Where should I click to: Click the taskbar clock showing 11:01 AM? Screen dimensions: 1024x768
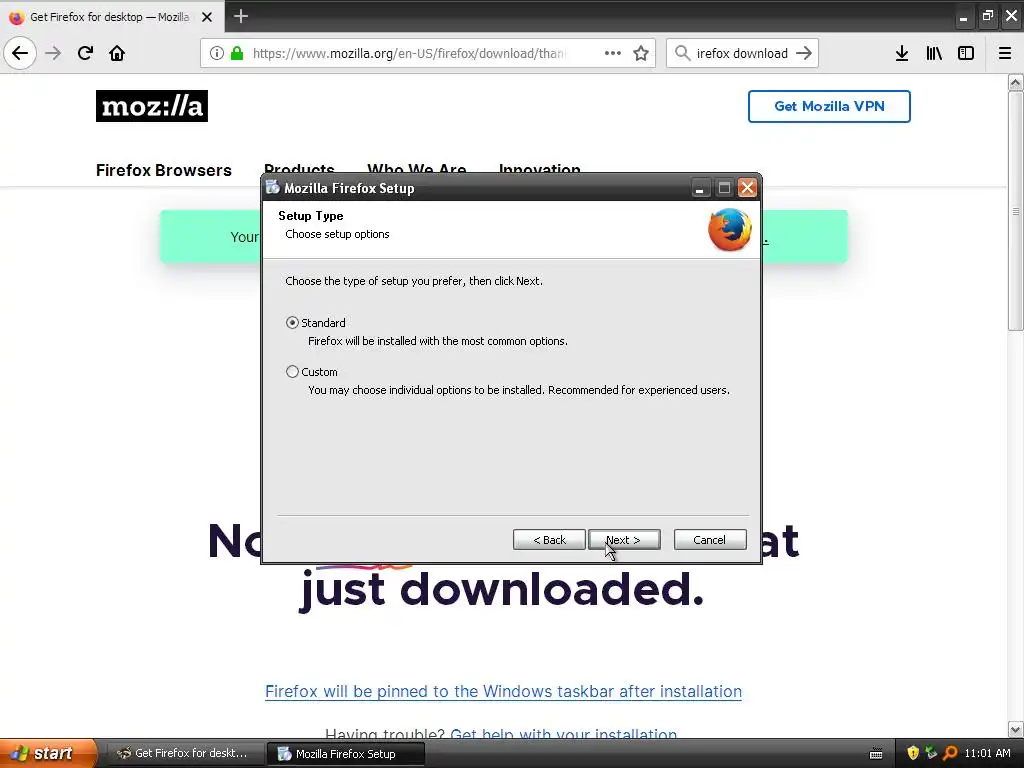(987, 753)
